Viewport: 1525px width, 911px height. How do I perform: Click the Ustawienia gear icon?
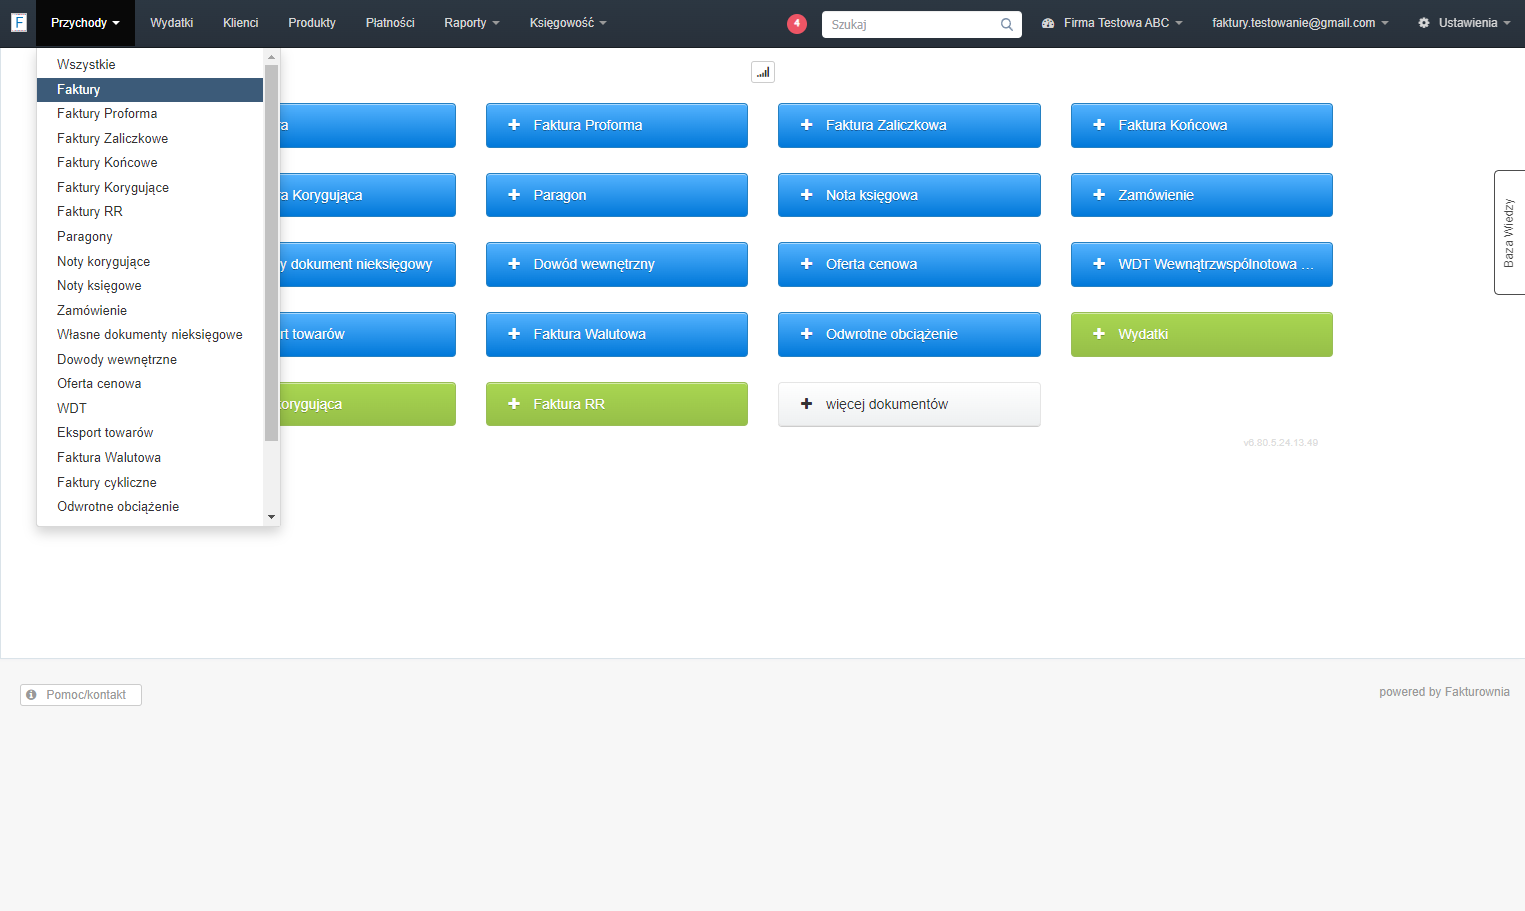[1424, 23]
